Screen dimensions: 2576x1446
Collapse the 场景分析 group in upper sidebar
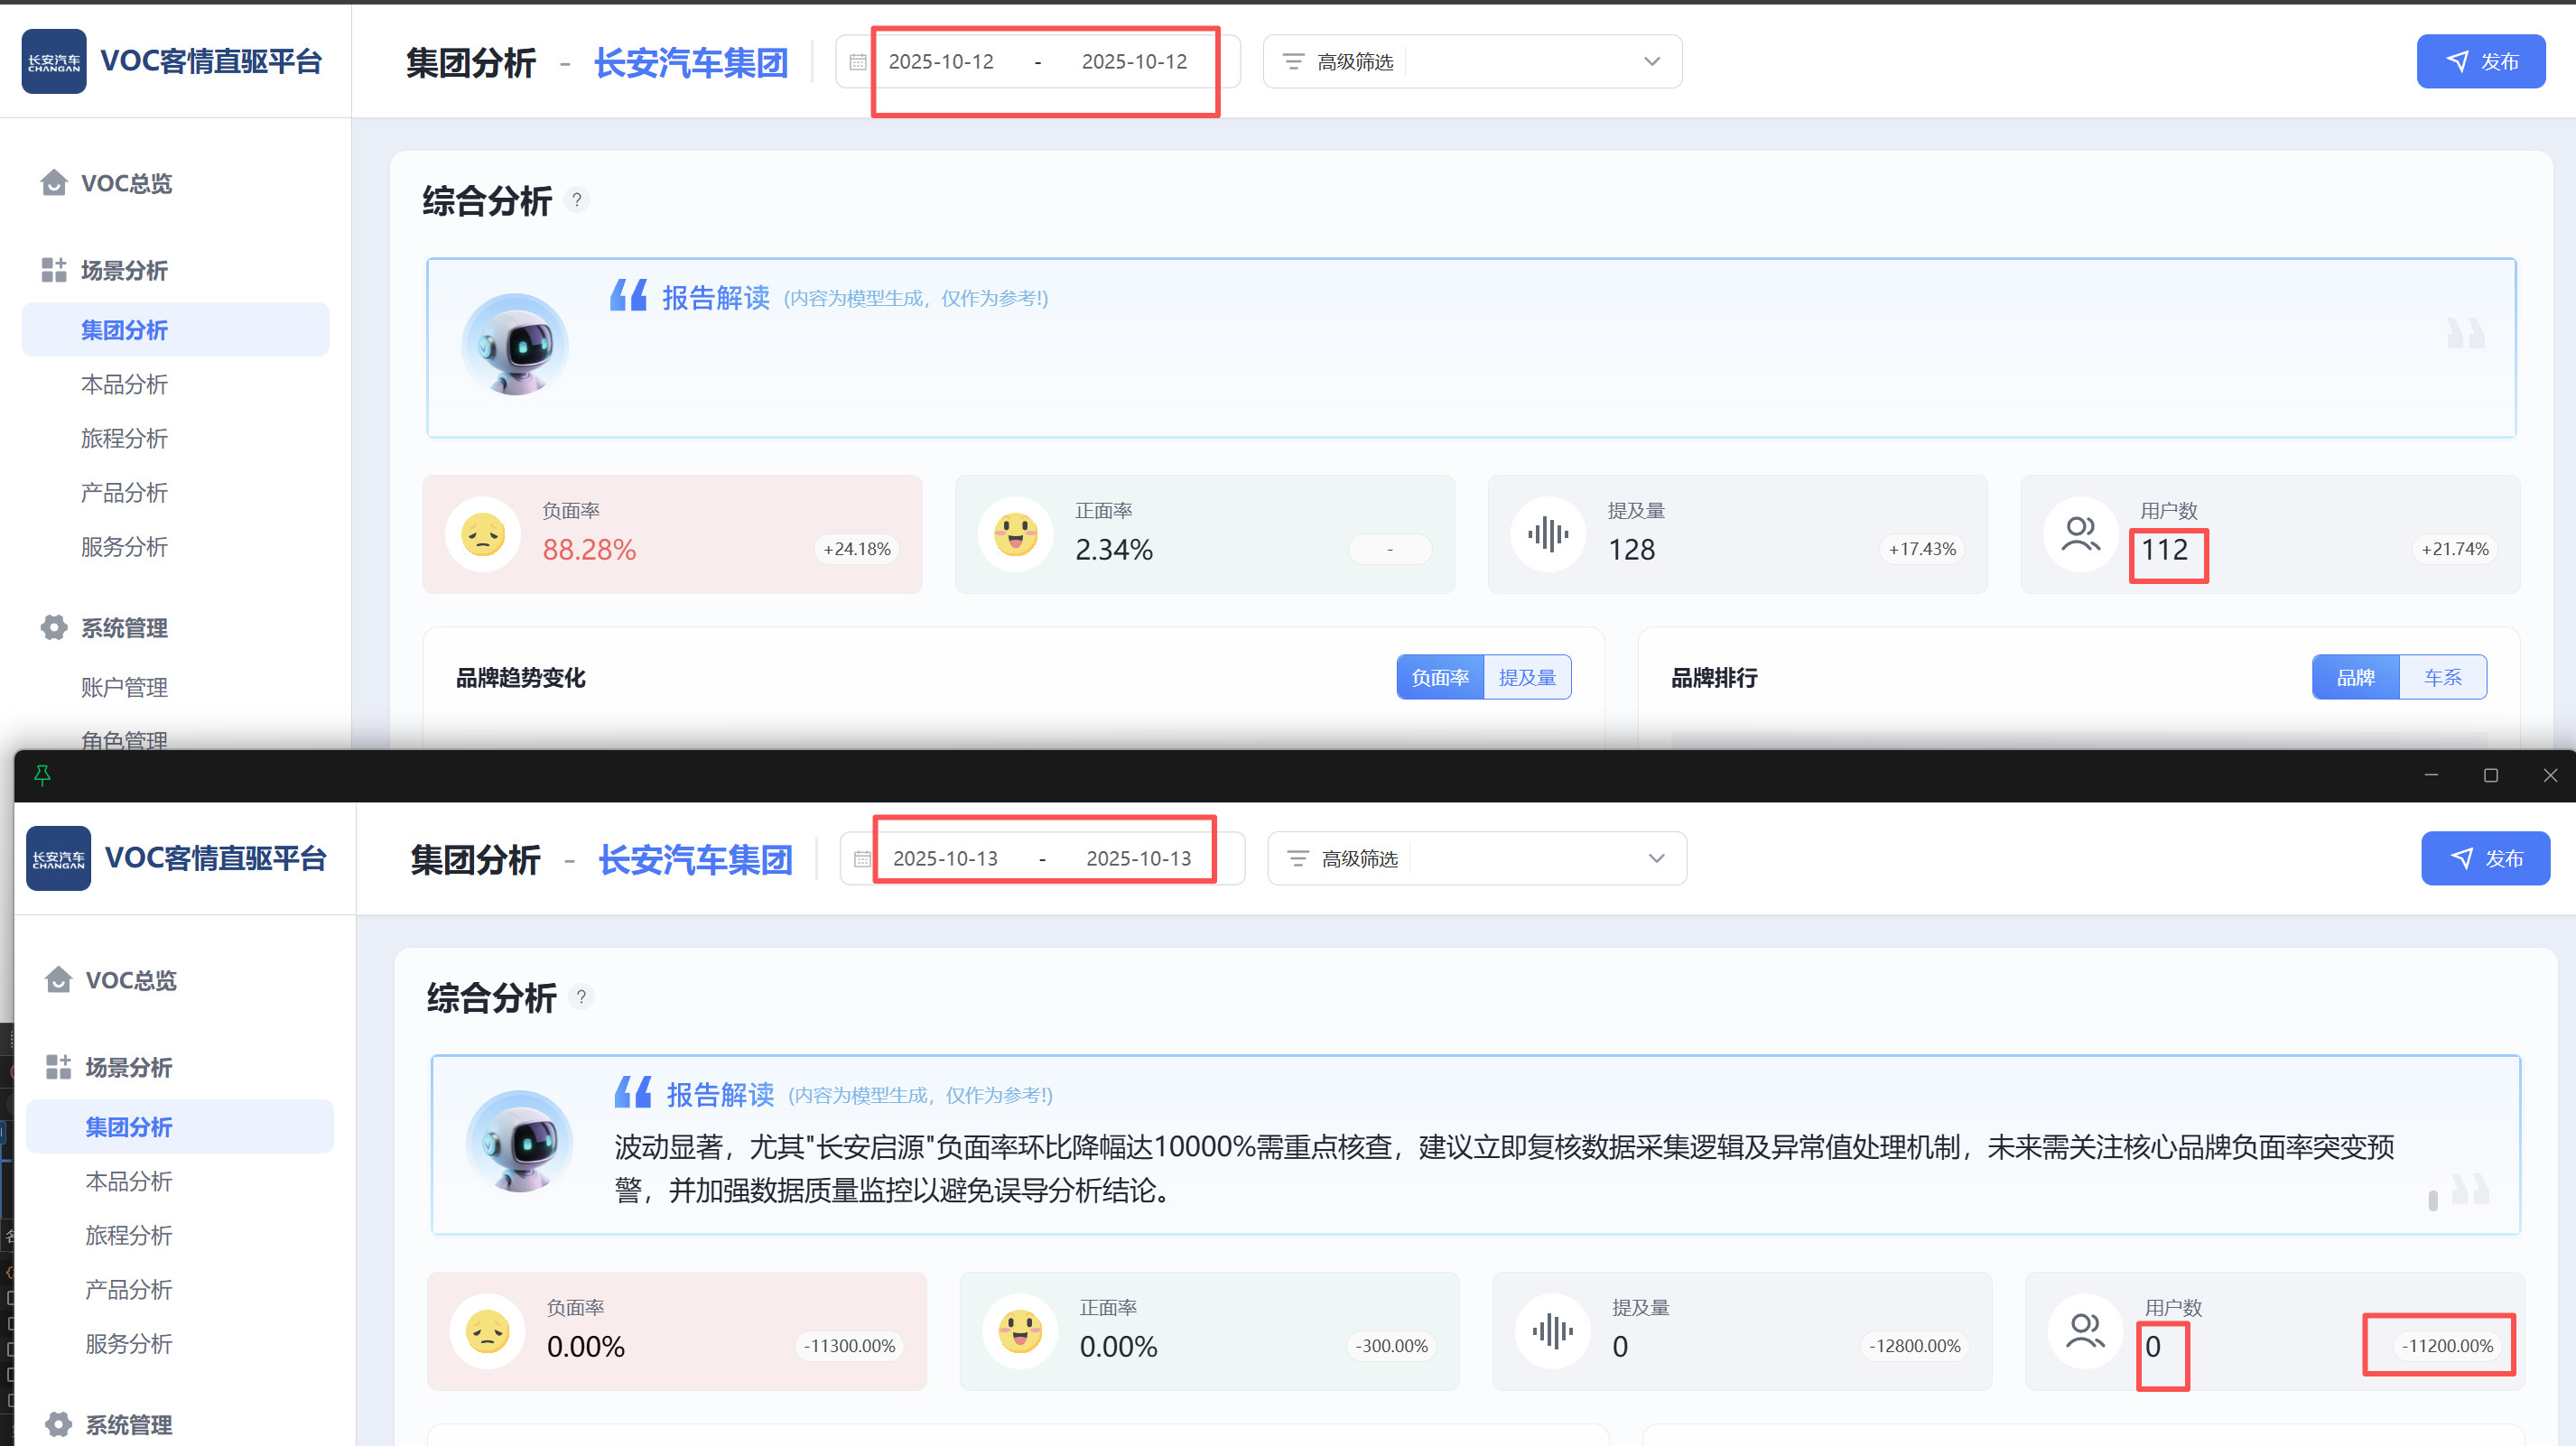(124, 270)
